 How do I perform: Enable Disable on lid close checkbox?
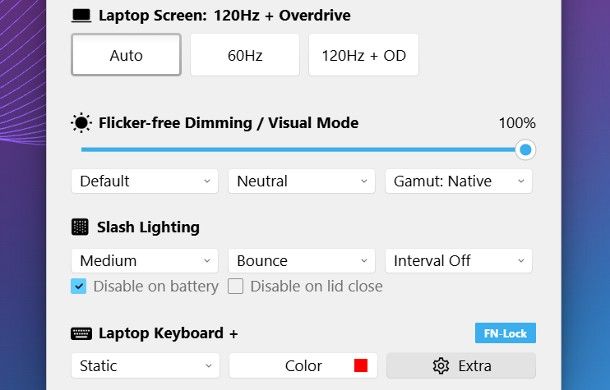(235, 286)
